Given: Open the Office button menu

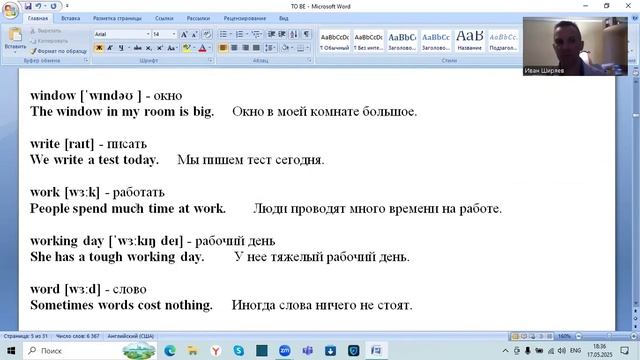Looking at the screenshot, I should [x=10, y=10].
